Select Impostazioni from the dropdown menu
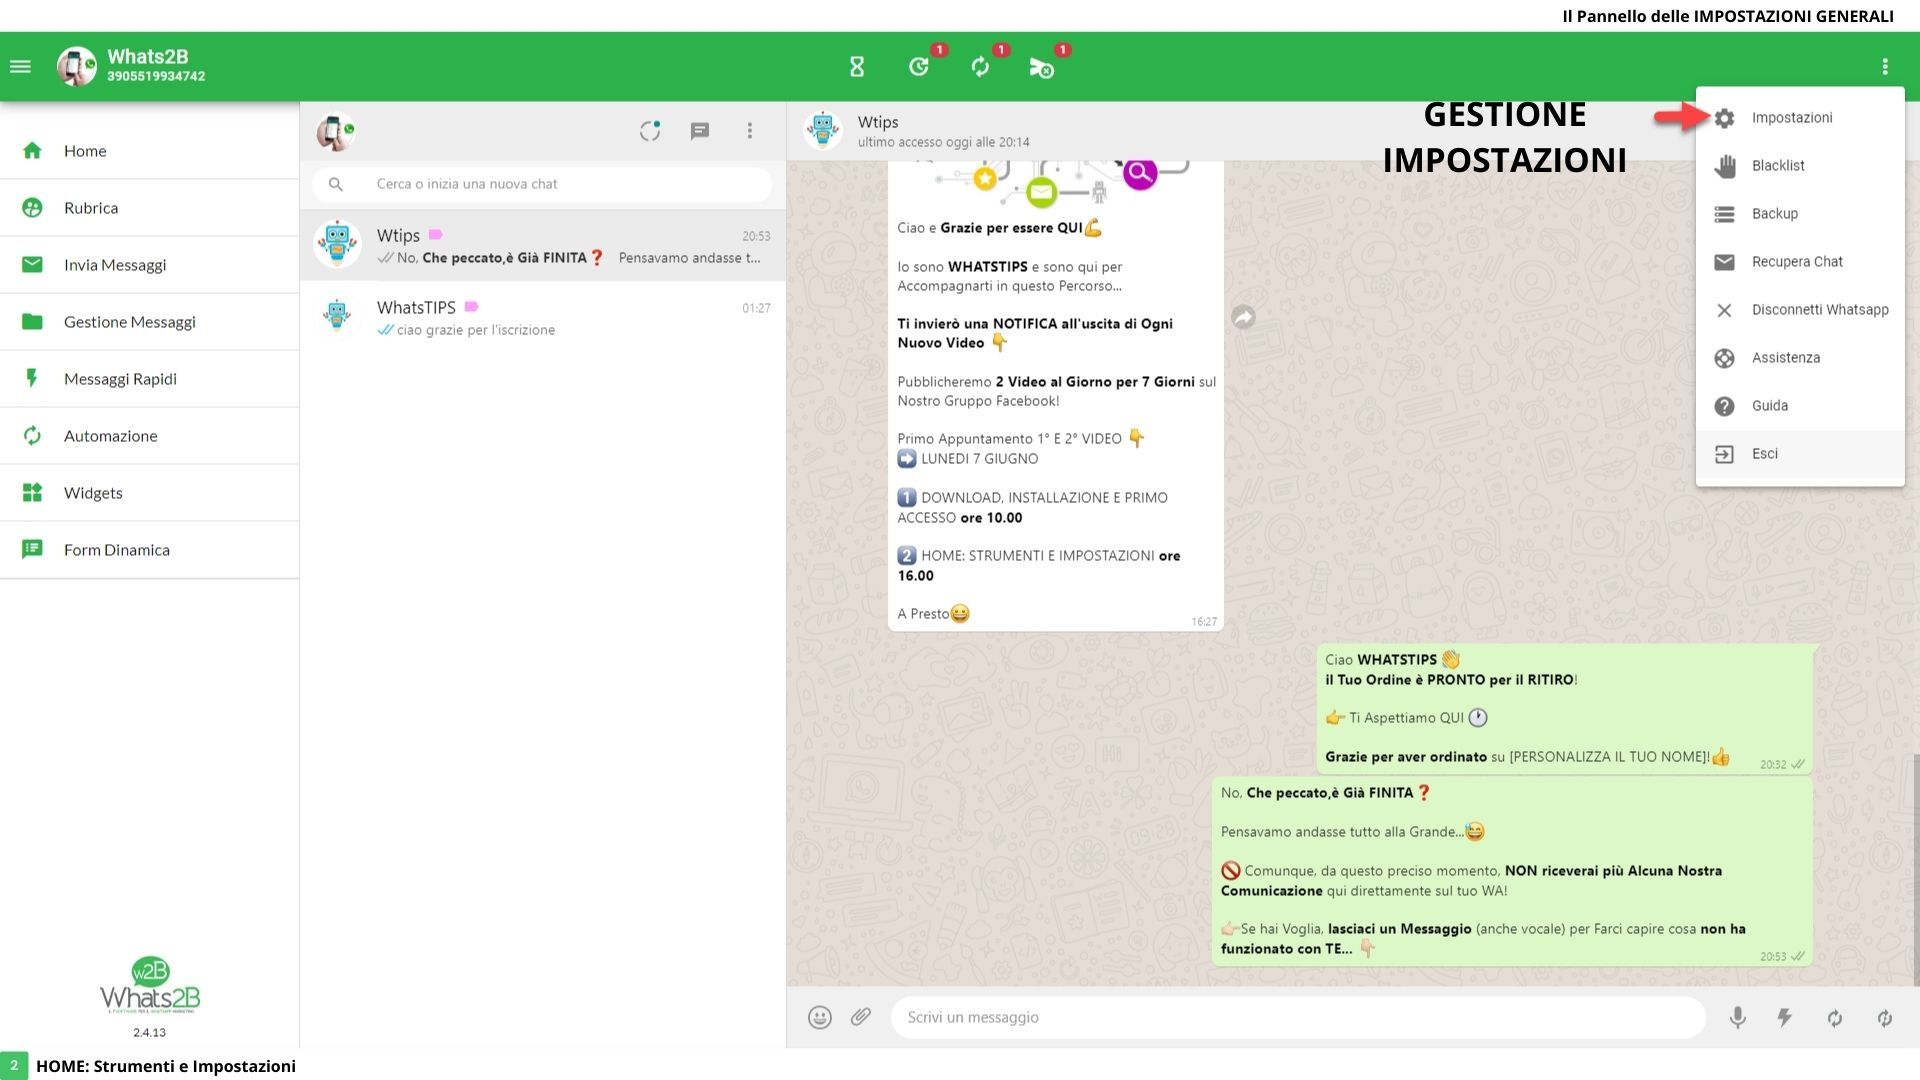 (x=1800, y=118)
